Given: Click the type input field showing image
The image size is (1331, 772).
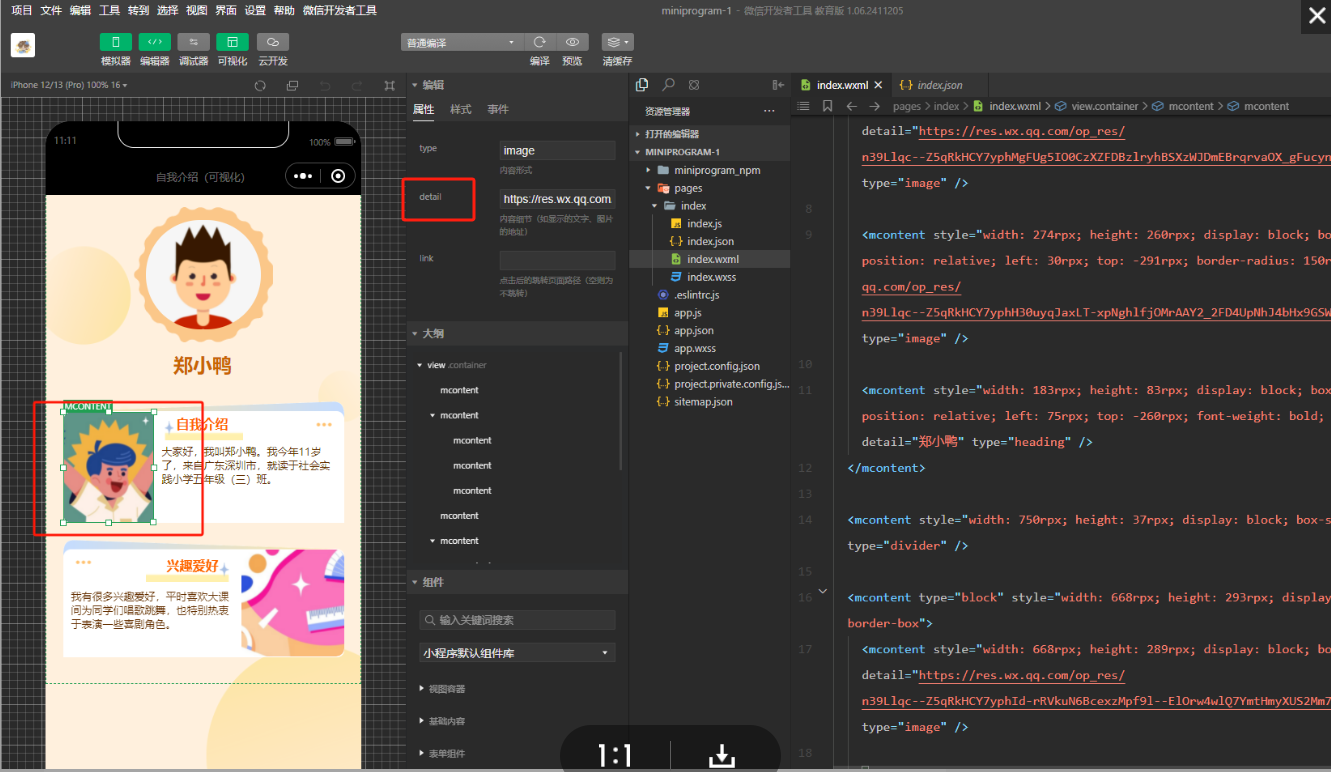Looking at the screenshot, I should point(557,150).
